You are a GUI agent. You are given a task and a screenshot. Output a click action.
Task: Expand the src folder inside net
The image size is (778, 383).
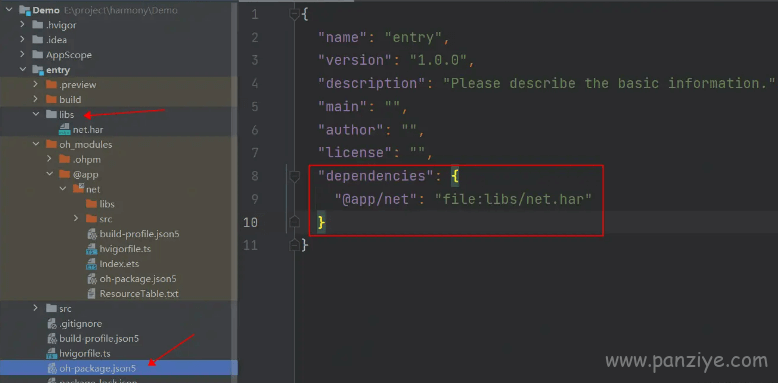(x=75, y=219)
